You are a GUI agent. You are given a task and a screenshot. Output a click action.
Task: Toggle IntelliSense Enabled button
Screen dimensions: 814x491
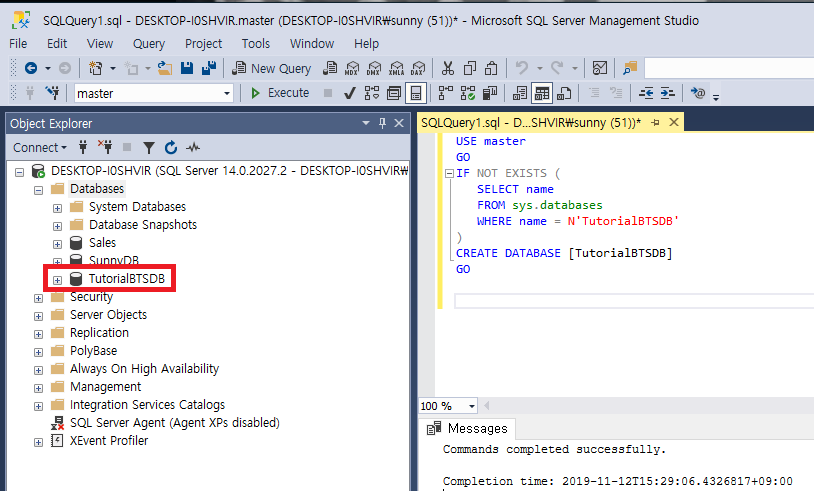pos(416,93)
